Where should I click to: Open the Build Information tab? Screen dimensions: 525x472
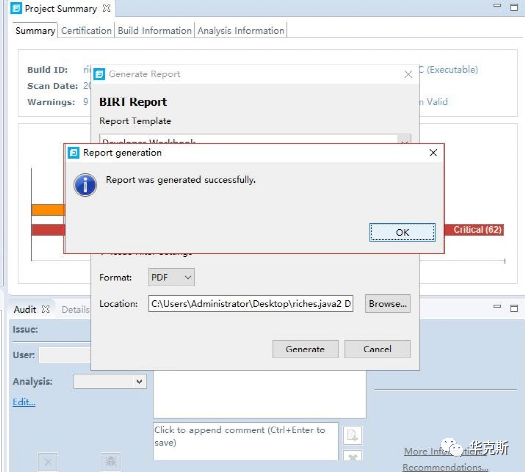click(x=154, y=30)
